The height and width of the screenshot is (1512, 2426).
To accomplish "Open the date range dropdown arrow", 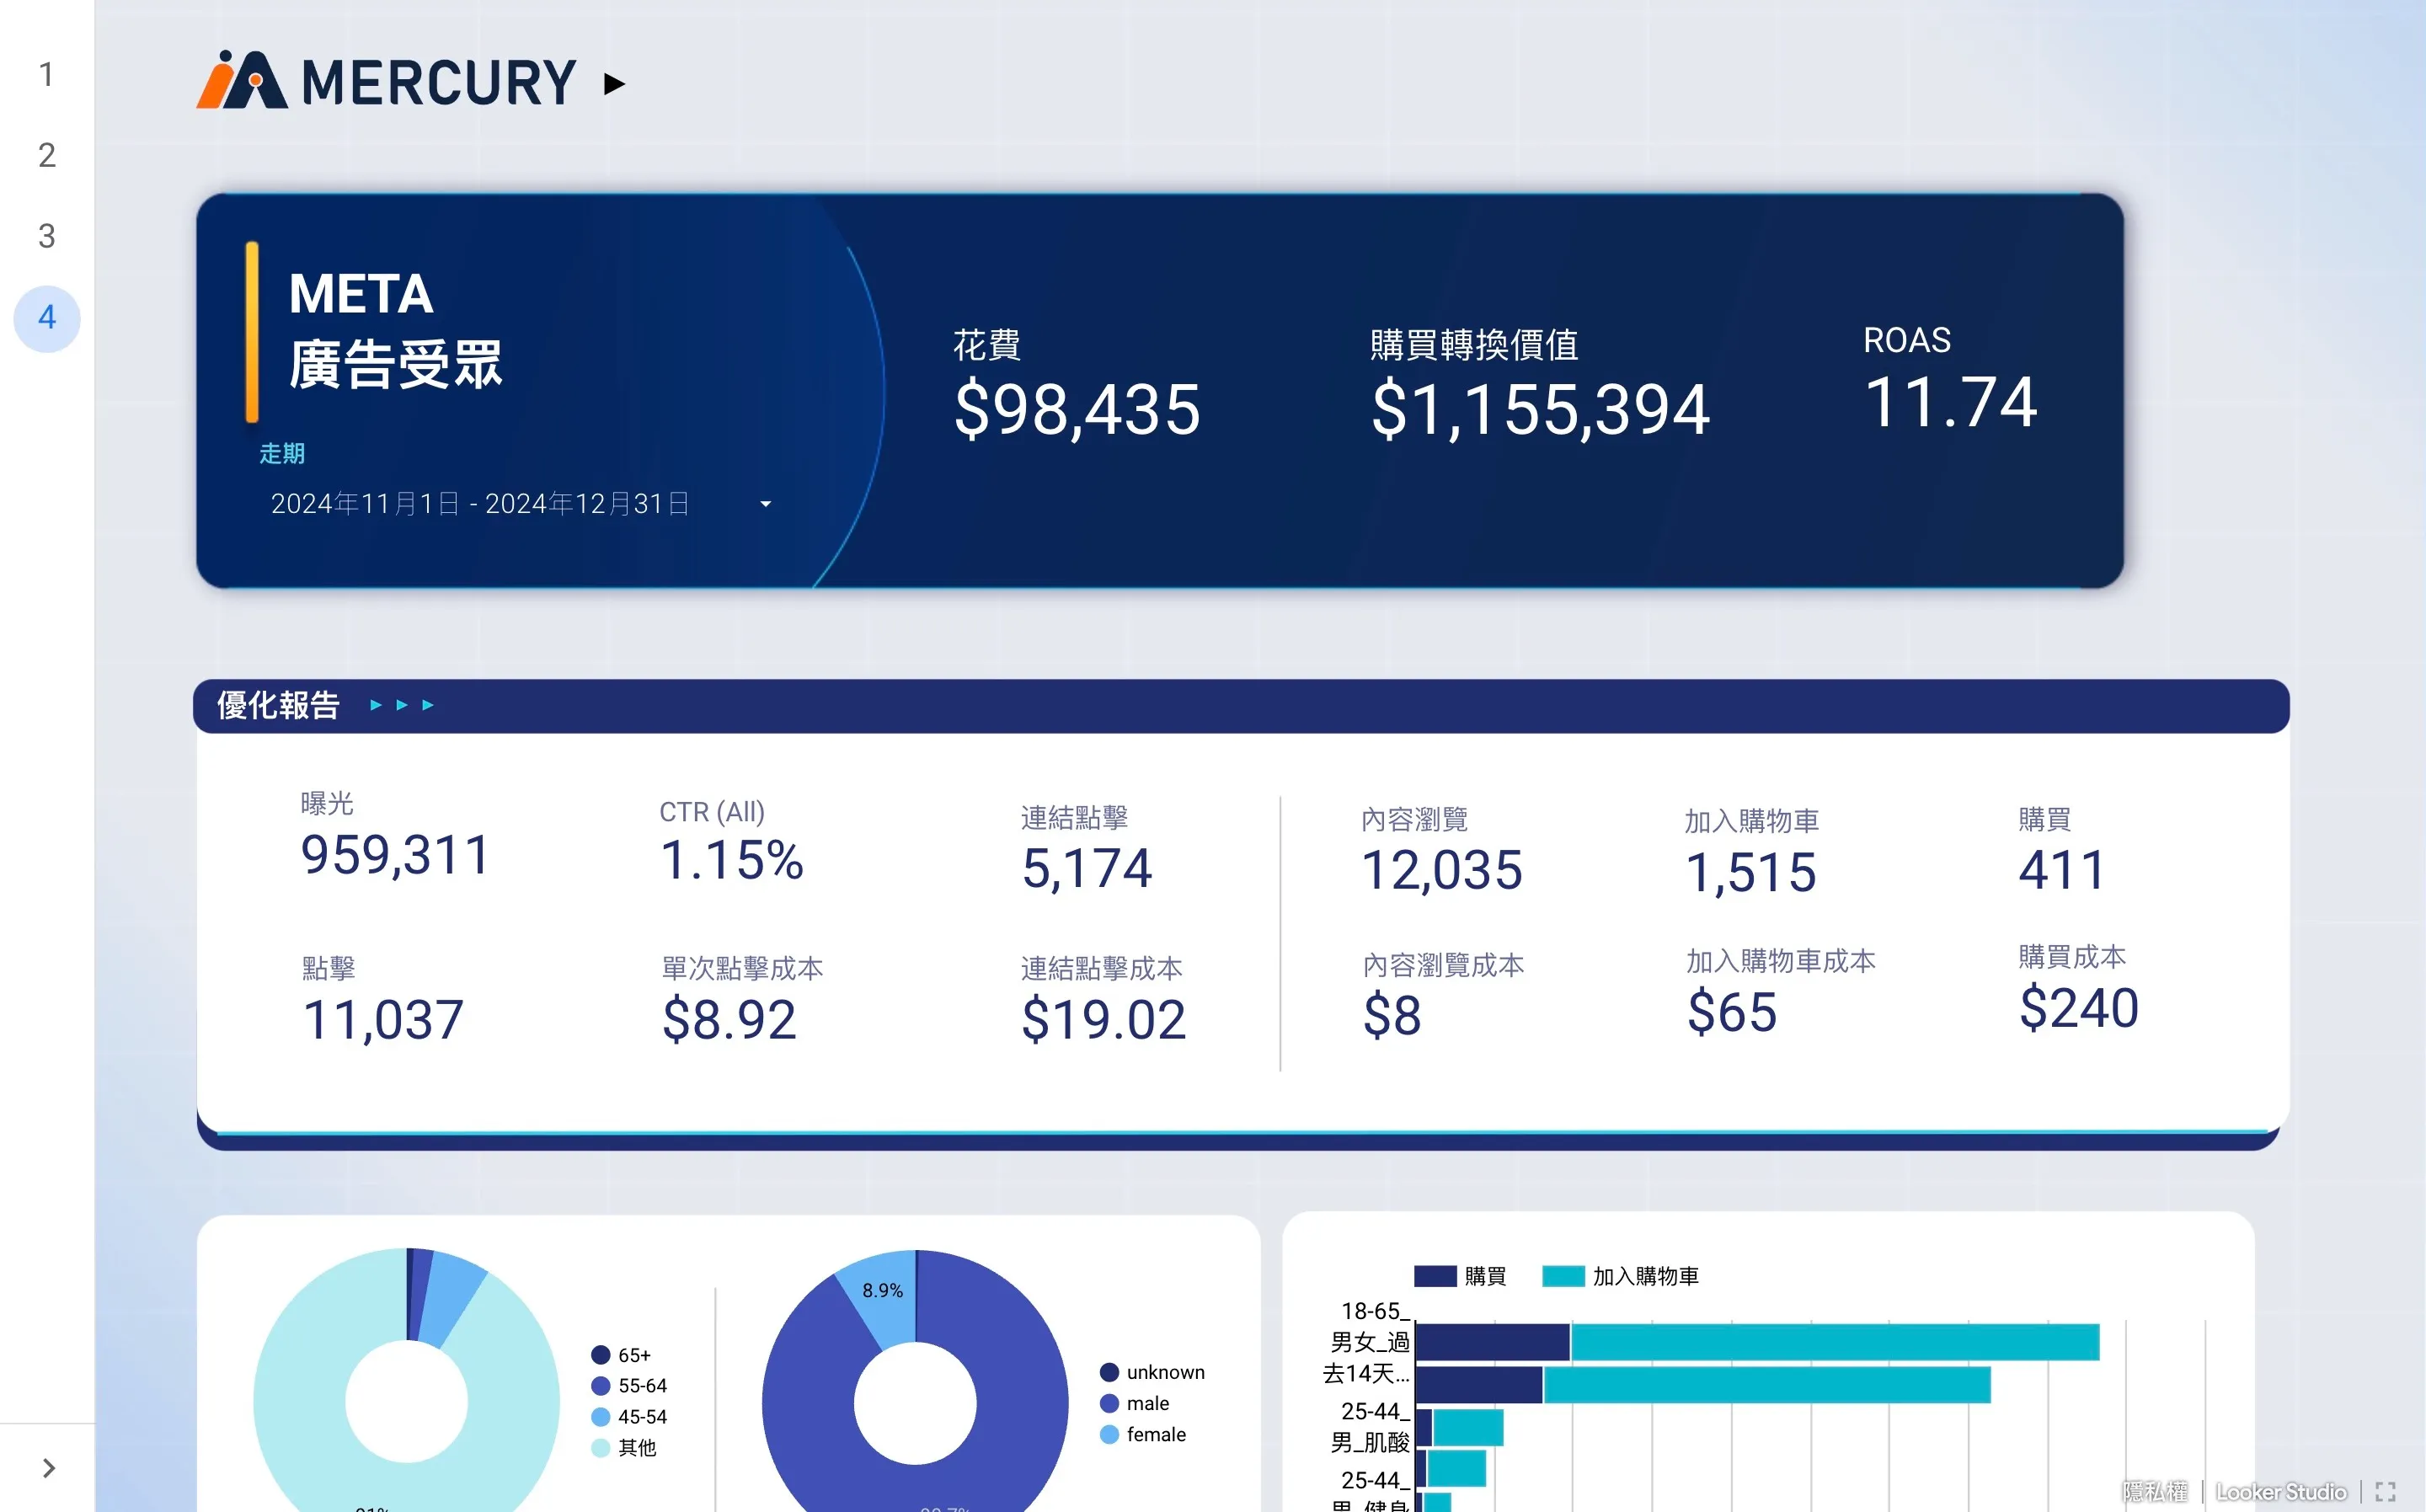I will pyautogui.click(x=765, y=504).
